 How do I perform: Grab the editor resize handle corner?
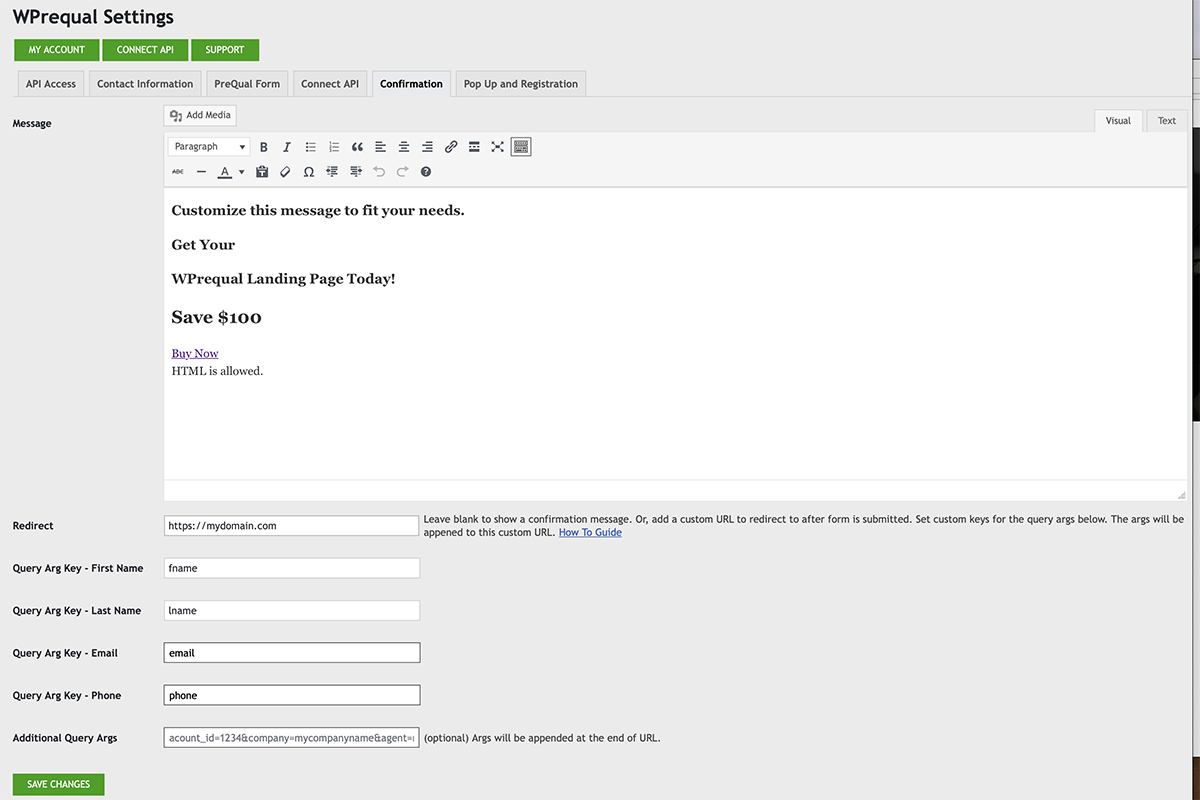click(x=1181, y=494)
